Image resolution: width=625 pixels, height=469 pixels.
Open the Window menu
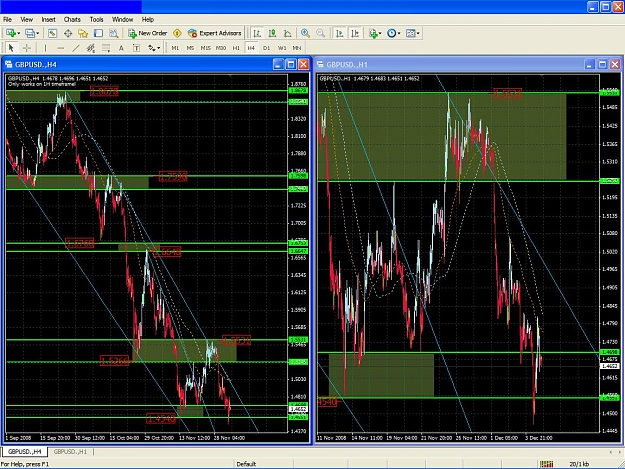click(x=122, y=20)
